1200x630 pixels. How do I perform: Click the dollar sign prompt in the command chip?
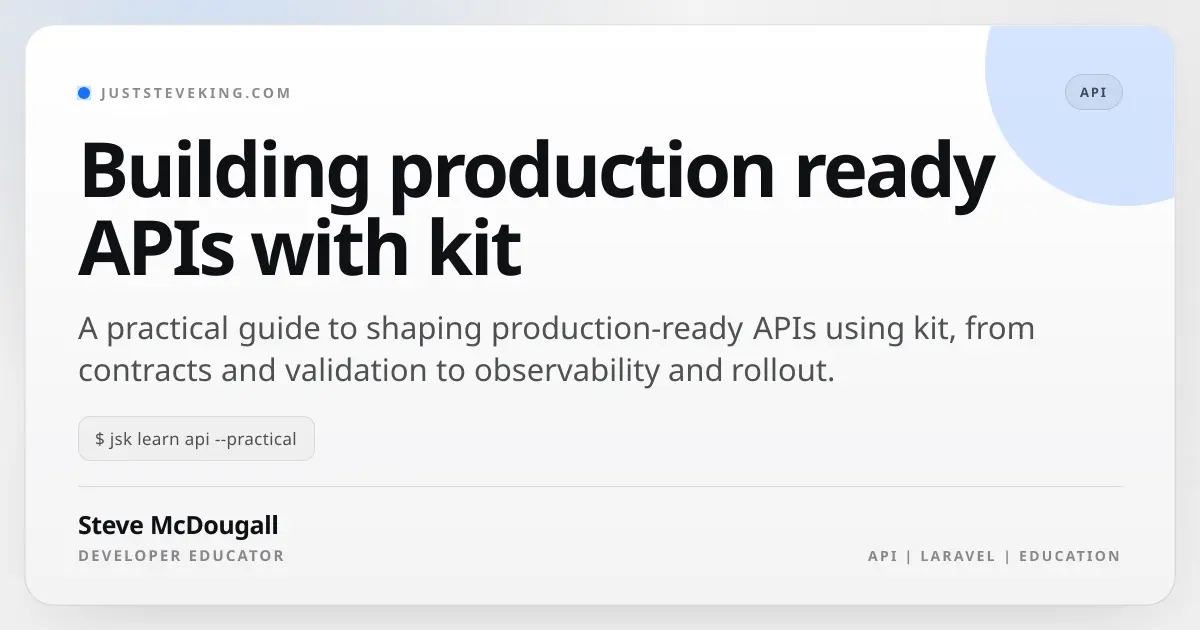(x=100, y=439)
